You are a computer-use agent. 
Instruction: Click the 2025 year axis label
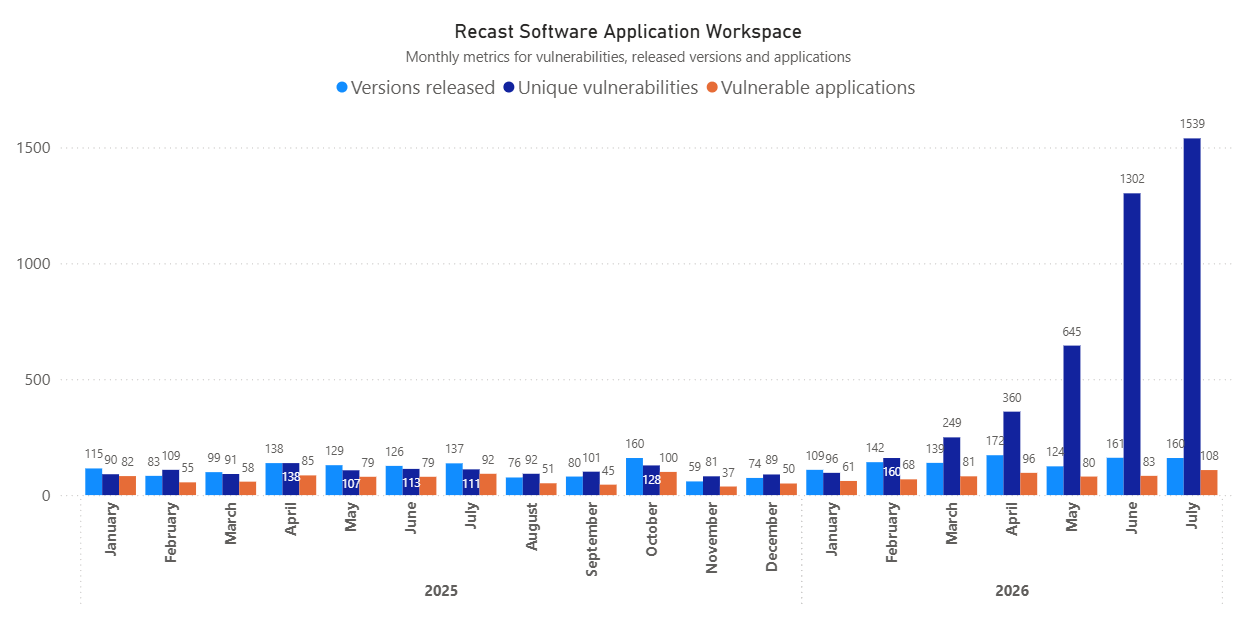tap(441, 591)
